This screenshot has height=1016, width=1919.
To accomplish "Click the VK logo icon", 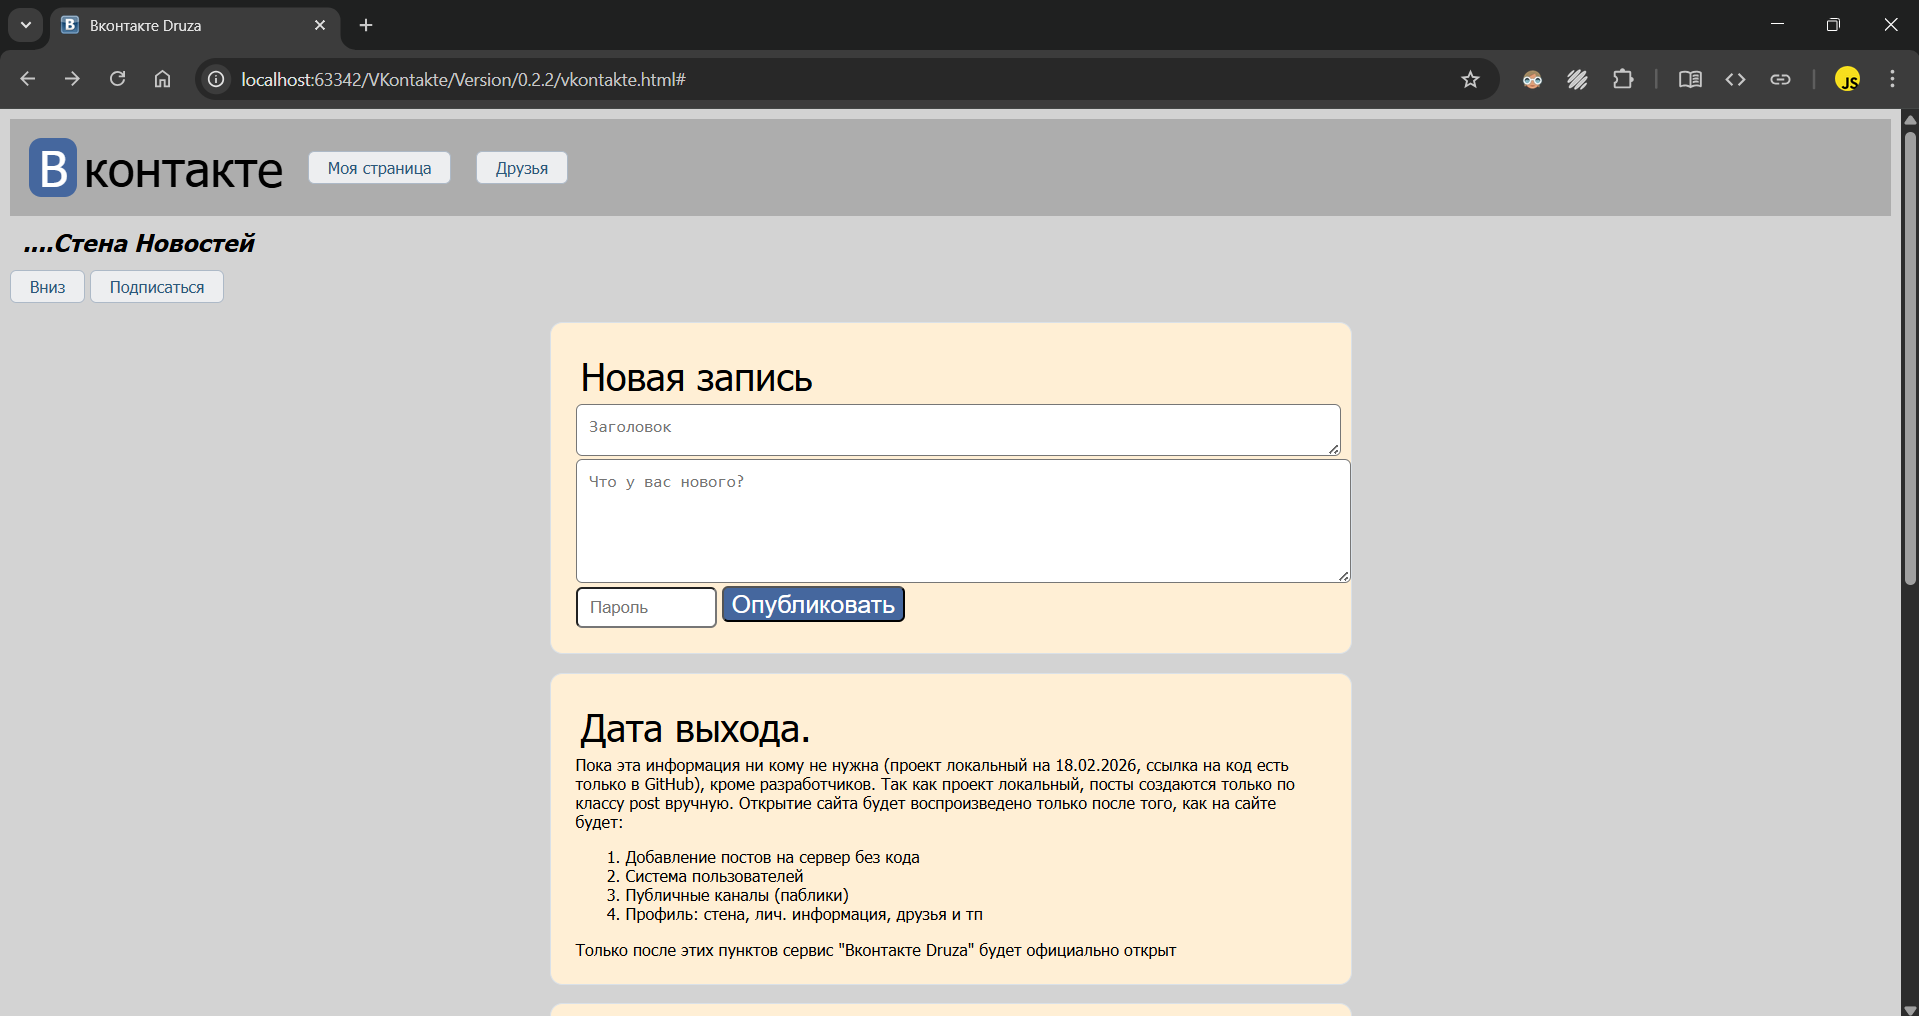I will tap(53, 167).
